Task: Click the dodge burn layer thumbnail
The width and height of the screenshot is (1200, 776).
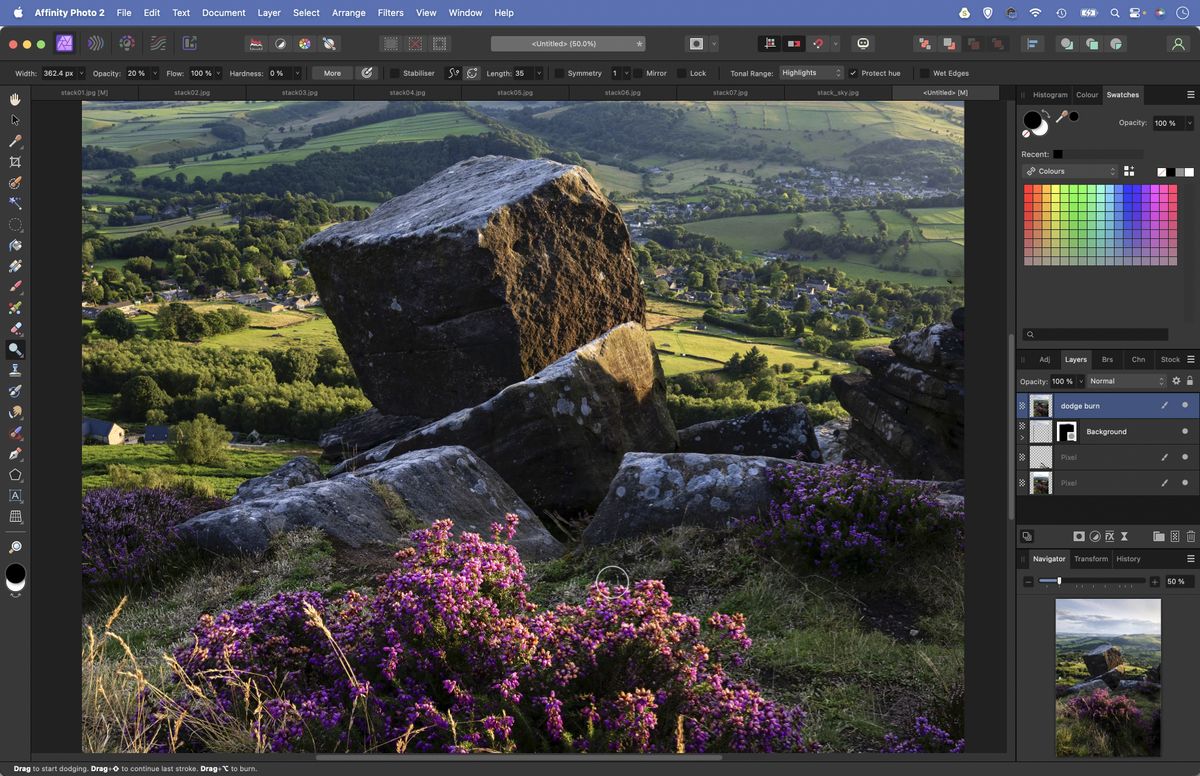Action: [1041, 405]
